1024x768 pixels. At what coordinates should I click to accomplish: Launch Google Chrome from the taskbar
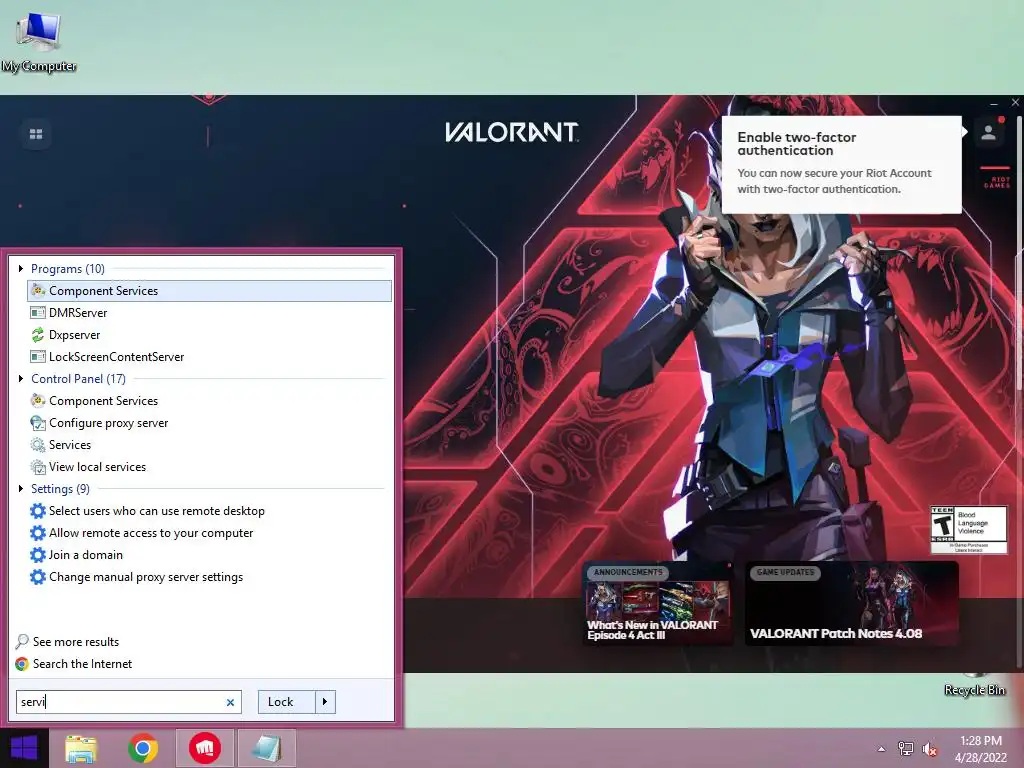click(x=142, y=748)
